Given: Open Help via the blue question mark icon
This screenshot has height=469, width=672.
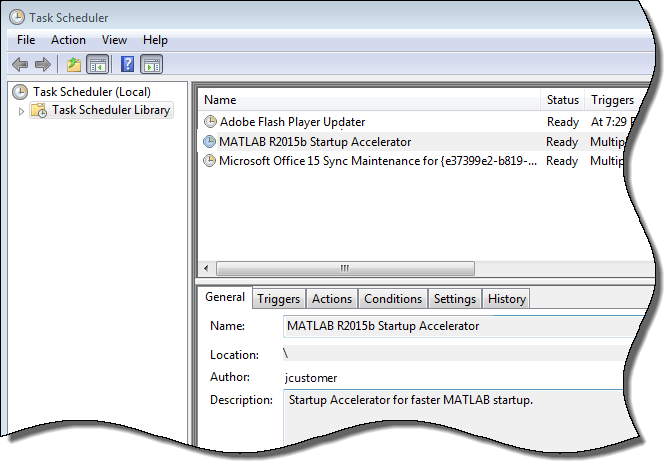Looking at the screenshot, I should click(127, 65).
